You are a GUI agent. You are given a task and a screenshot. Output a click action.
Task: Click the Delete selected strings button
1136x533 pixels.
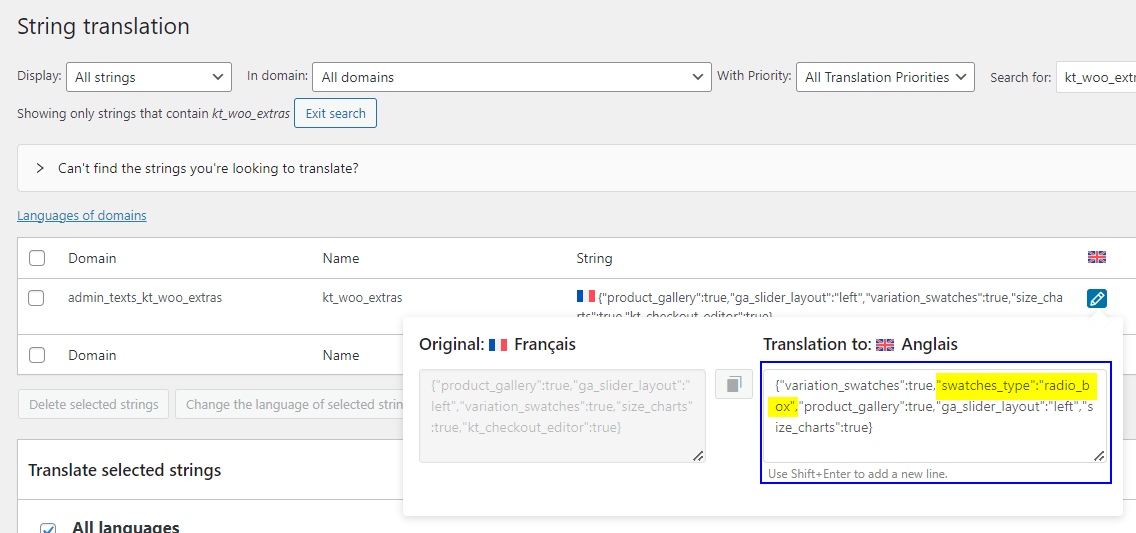pyautogui.click(x=94, y=405)
